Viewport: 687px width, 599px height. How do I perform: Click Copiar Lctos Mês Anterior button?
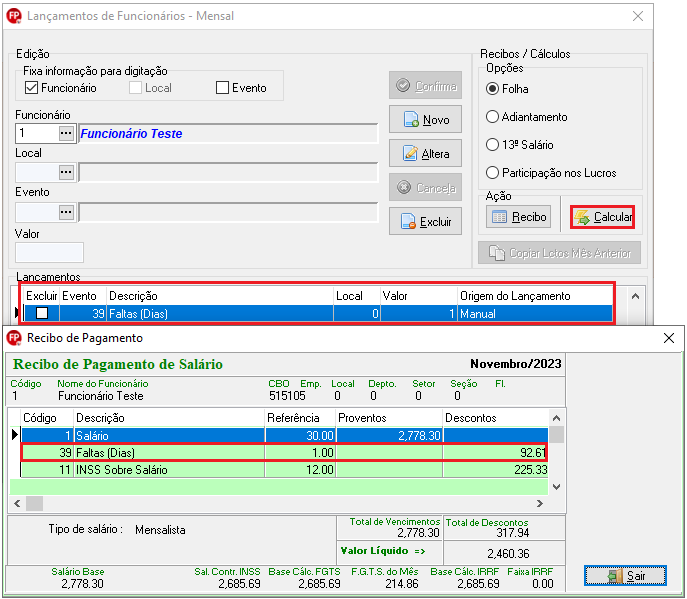[559, 253]
